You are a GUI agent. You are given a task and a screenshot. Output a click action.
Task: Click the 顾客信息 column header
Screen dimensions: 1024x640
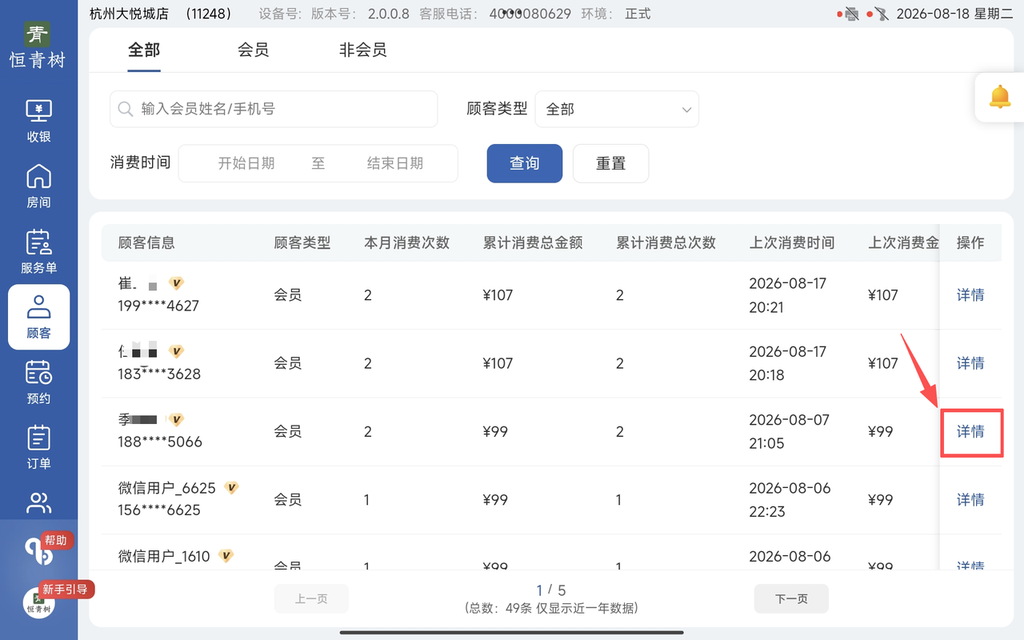tap(146, 243)
